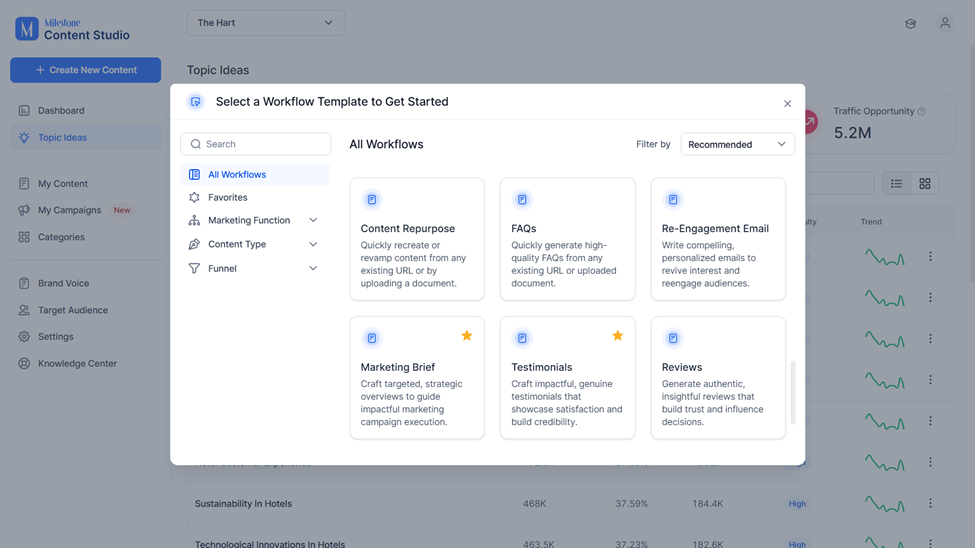Open My Campaigns in the sidebar

coord(85,210)
